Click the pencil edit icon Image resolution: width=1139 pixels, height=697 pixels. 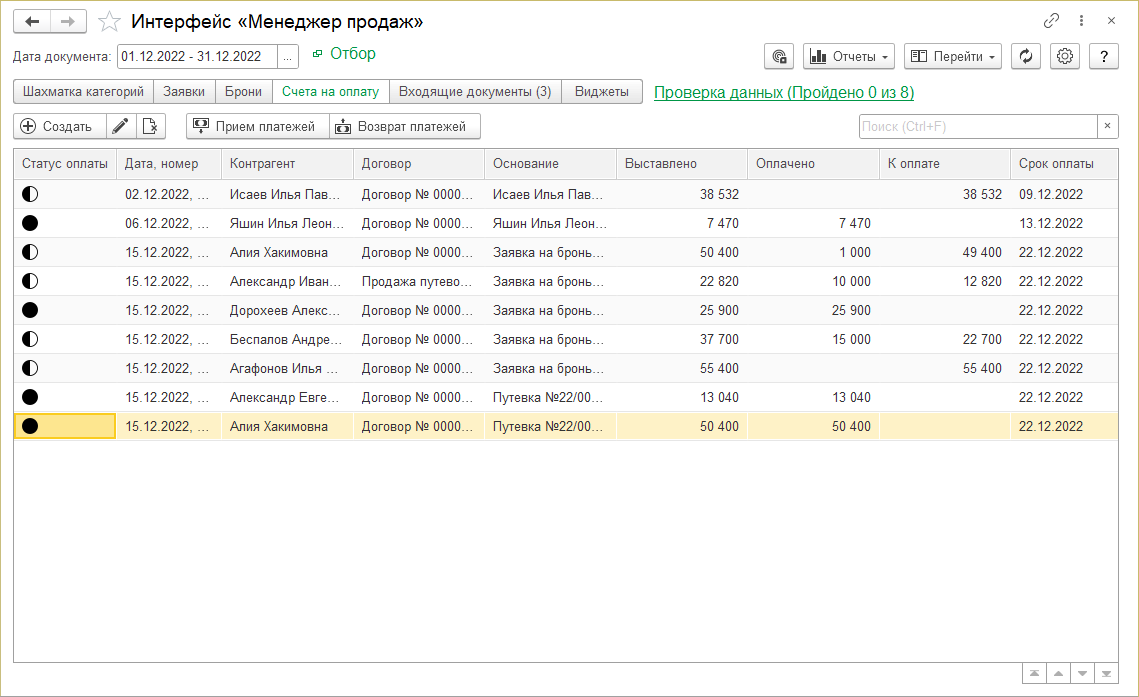(x=121, y=126)
